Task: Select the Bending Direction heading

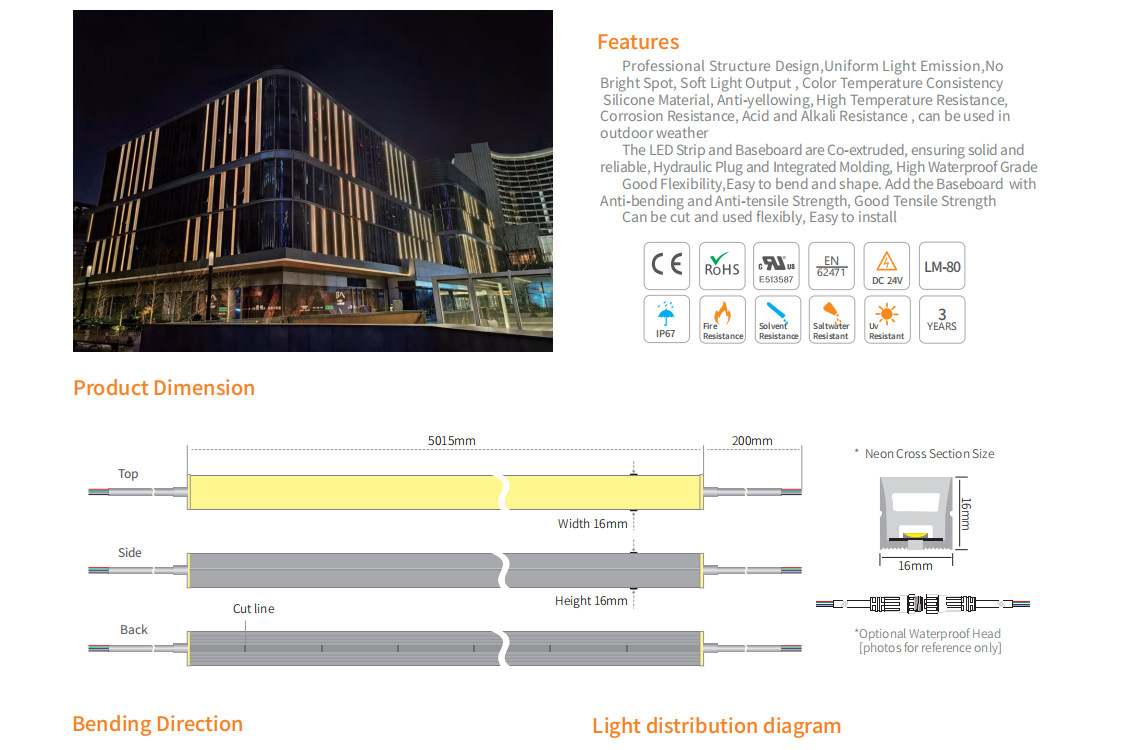Action: (157, 724)
